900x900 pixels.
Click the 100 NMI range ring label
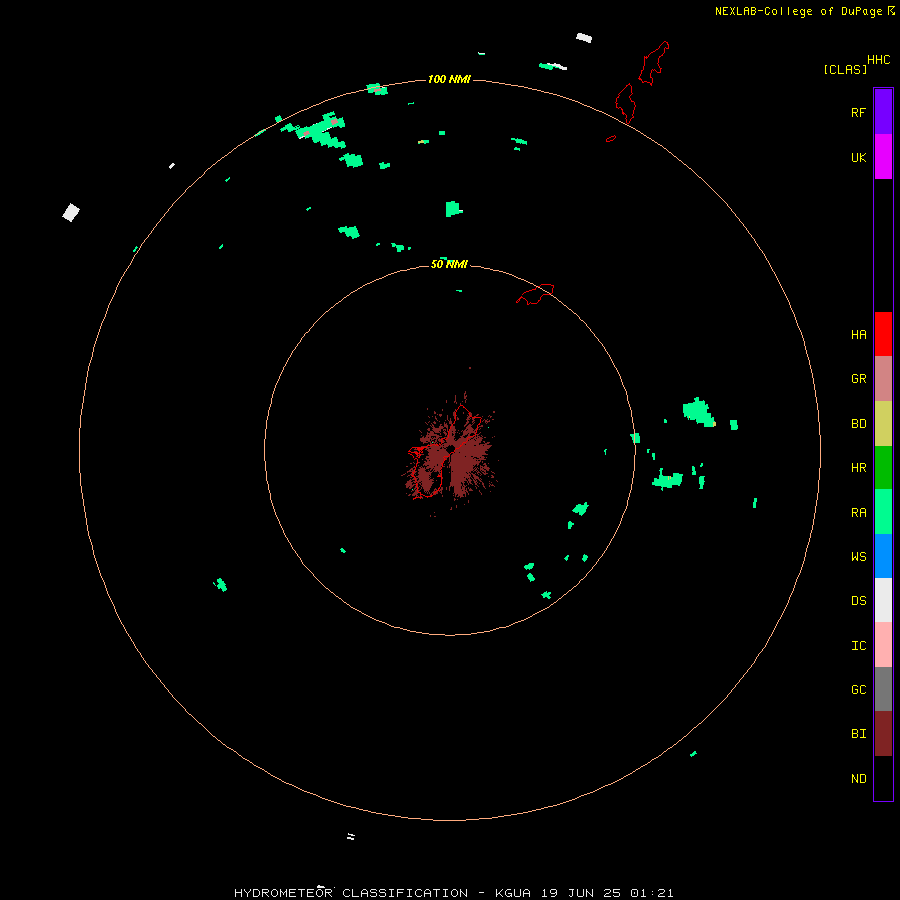click(449, 79)
